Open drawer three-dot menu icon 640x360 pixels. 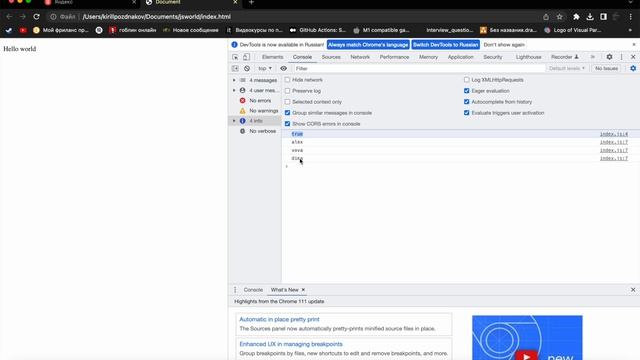click(235, 290)
